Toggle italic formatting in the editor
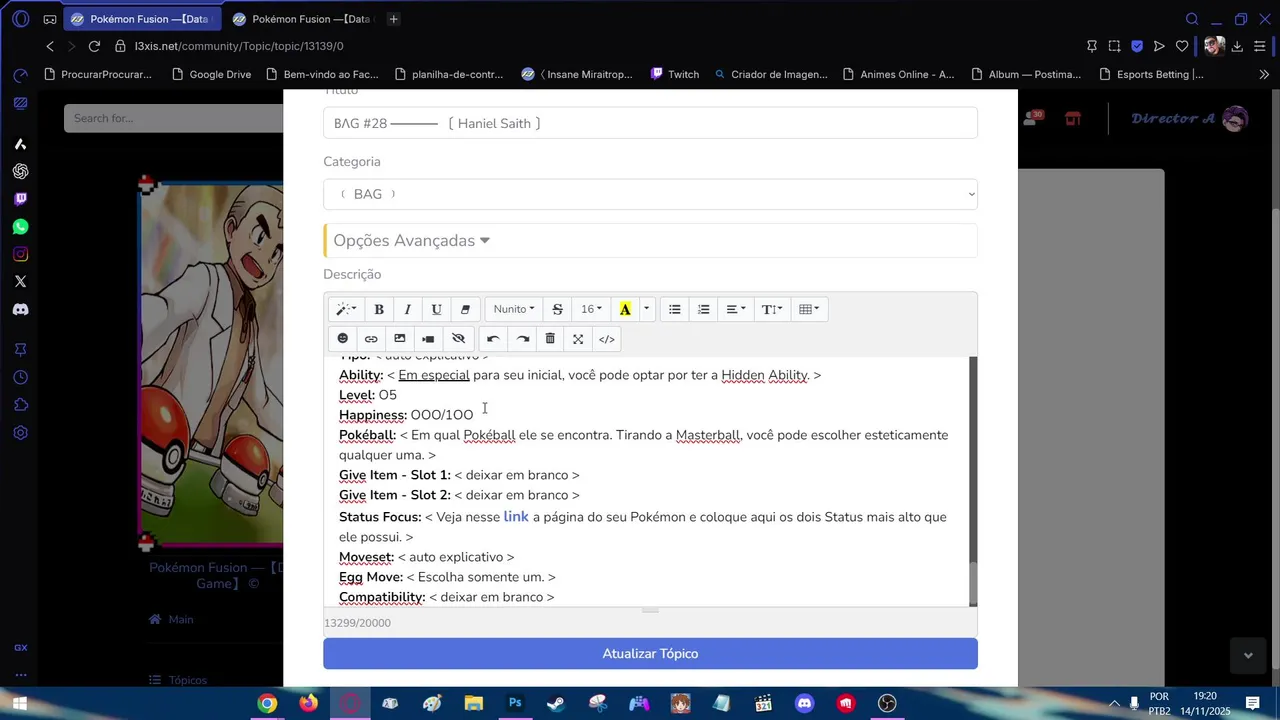This screenshot has height=720, width=1280. (407, 309)
